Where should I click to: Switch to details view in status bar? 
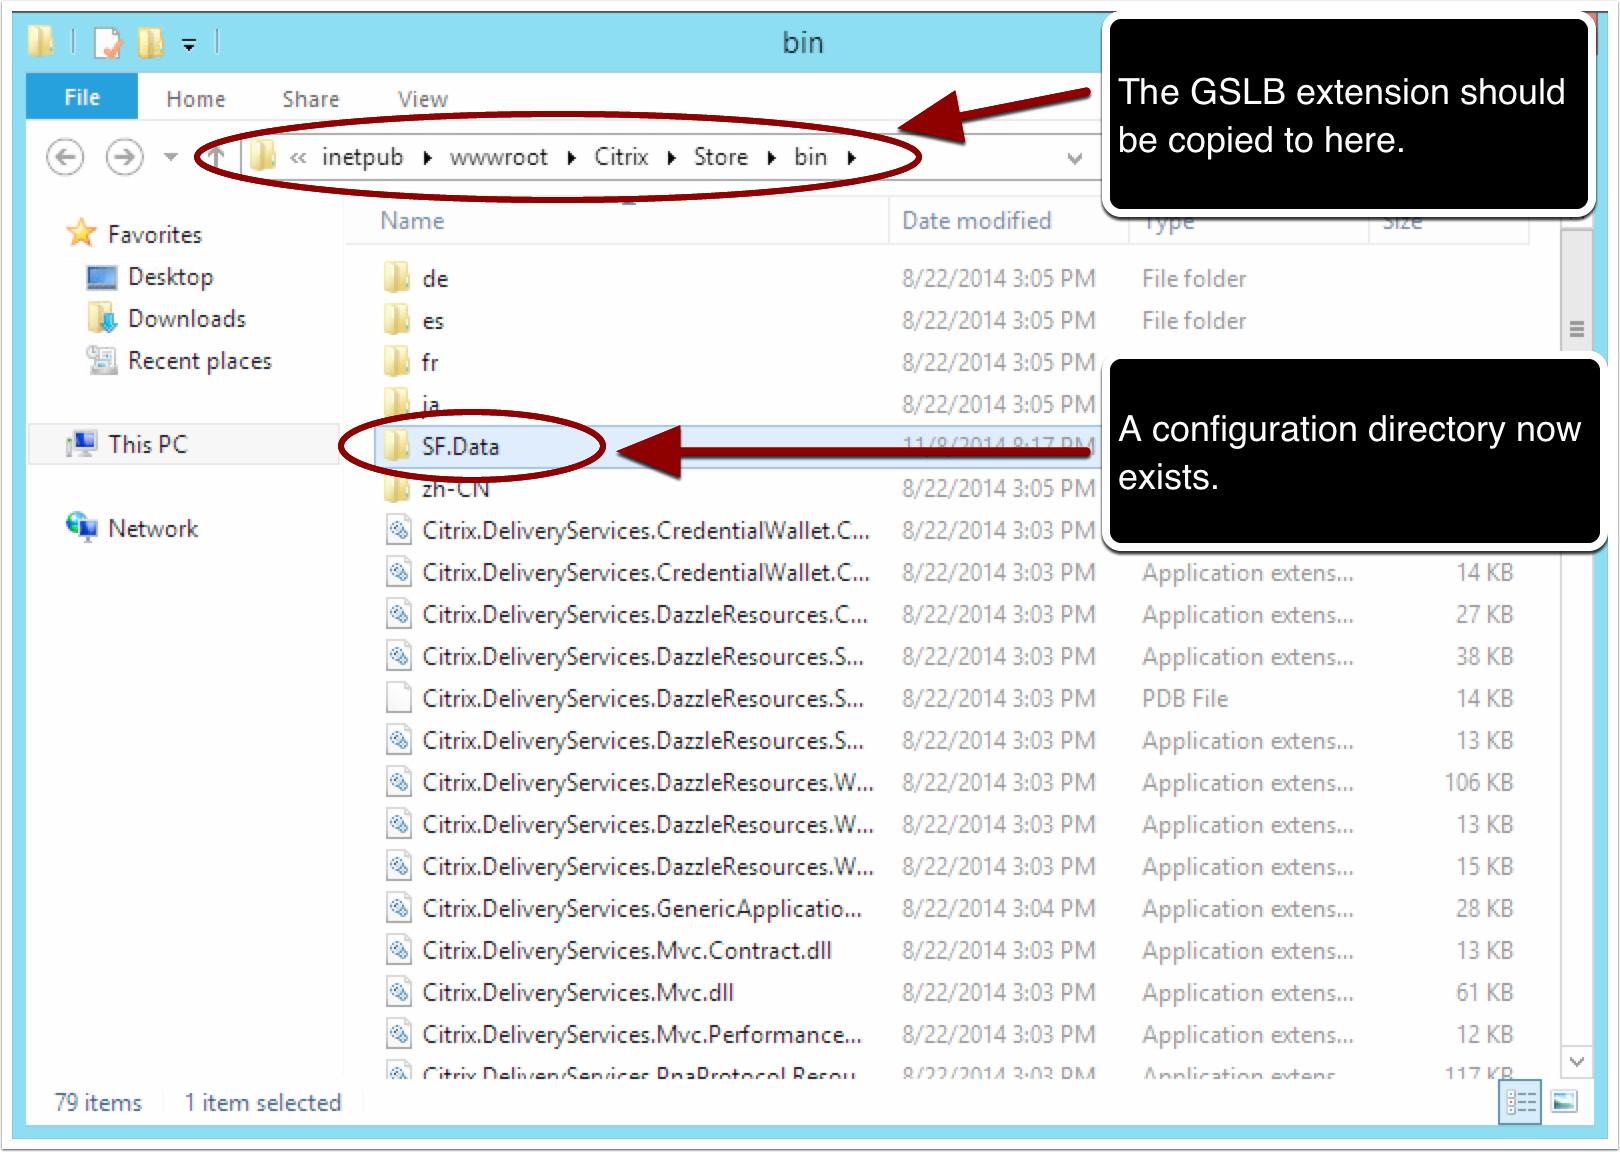1520,1102
